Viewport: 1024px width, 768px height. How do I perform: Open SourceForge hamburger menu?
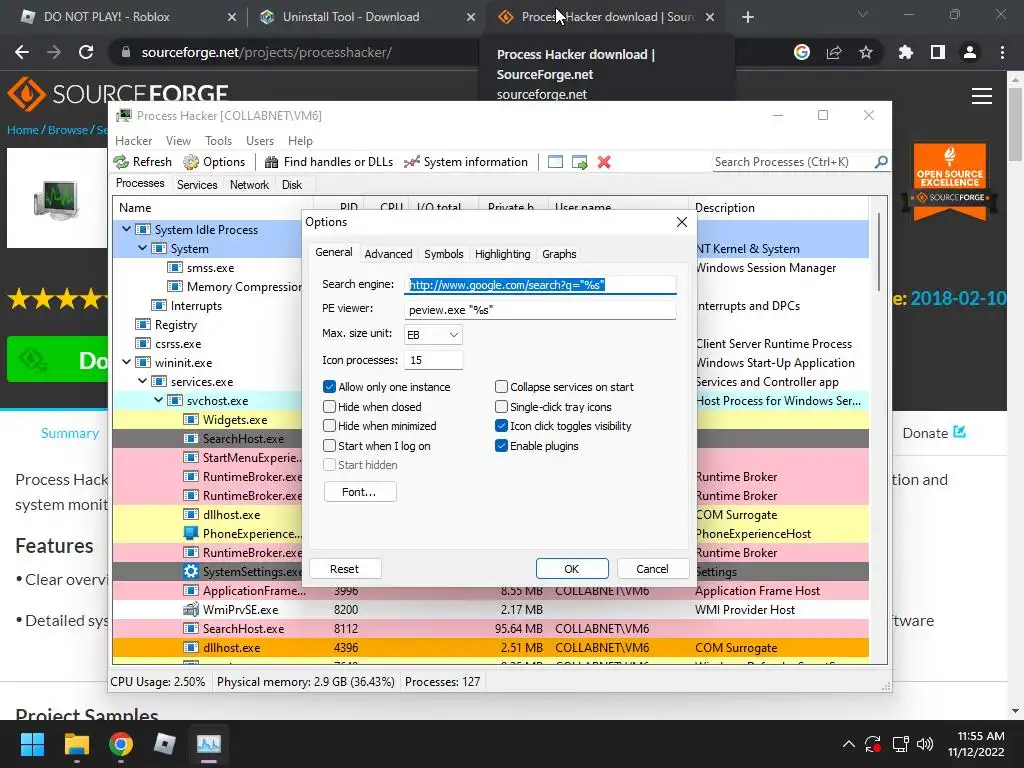pos(982,96)
